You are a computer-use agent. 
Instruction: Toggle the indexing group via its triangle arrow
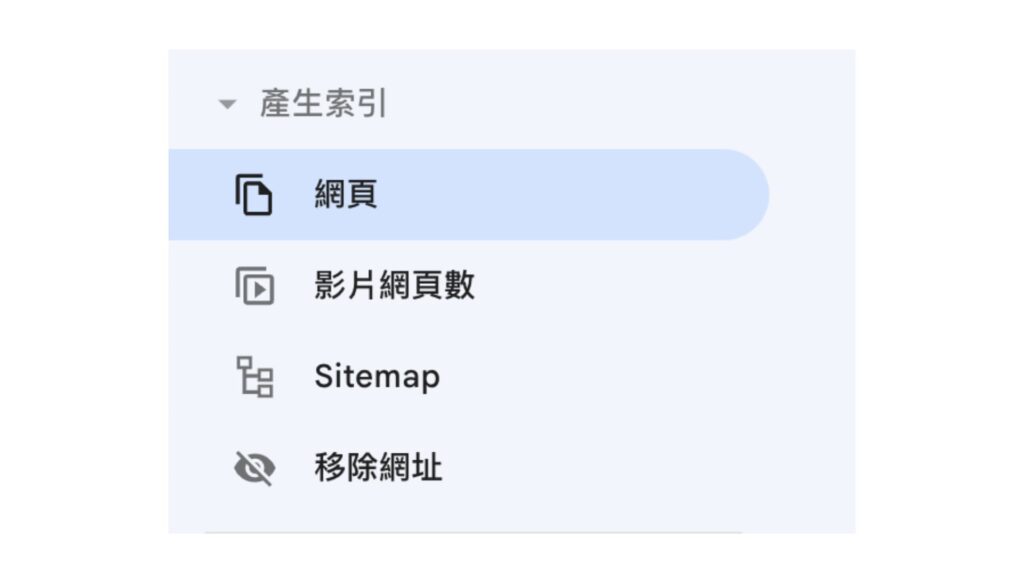click(227, 104)
